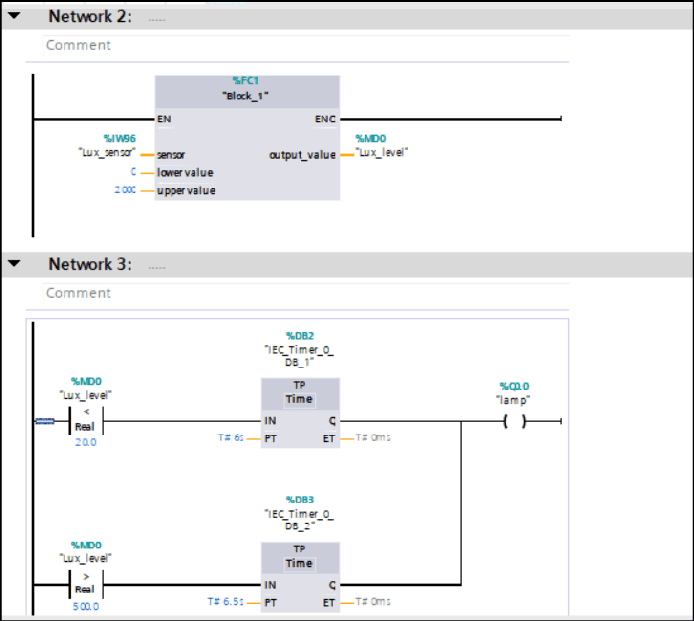Click the %MD0 Lux_level tag above the greater-than contact
Image resolution: width=694 pixels, height=621 pixels.
[86, 552]
